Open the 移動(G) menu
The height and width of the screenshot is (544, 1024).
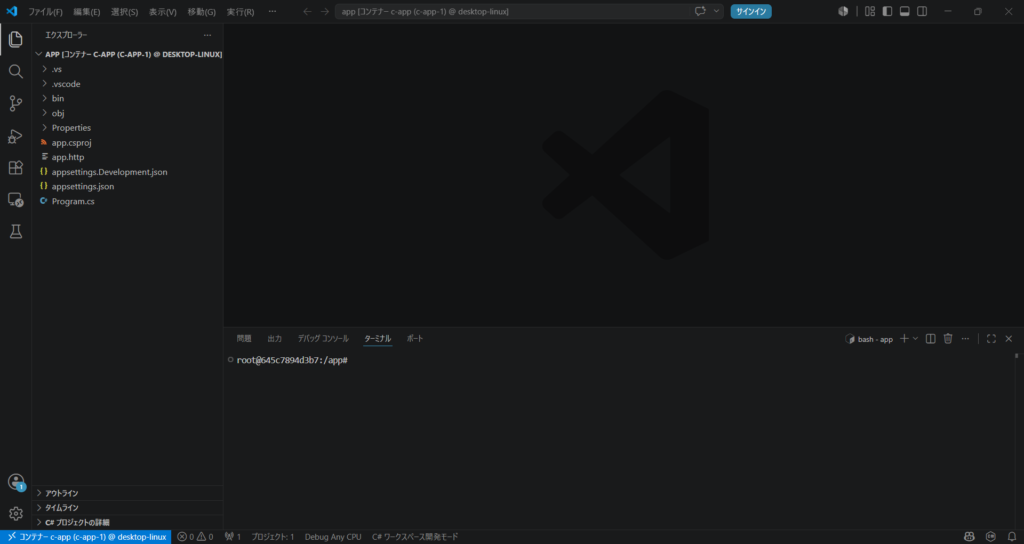(201, 12)
